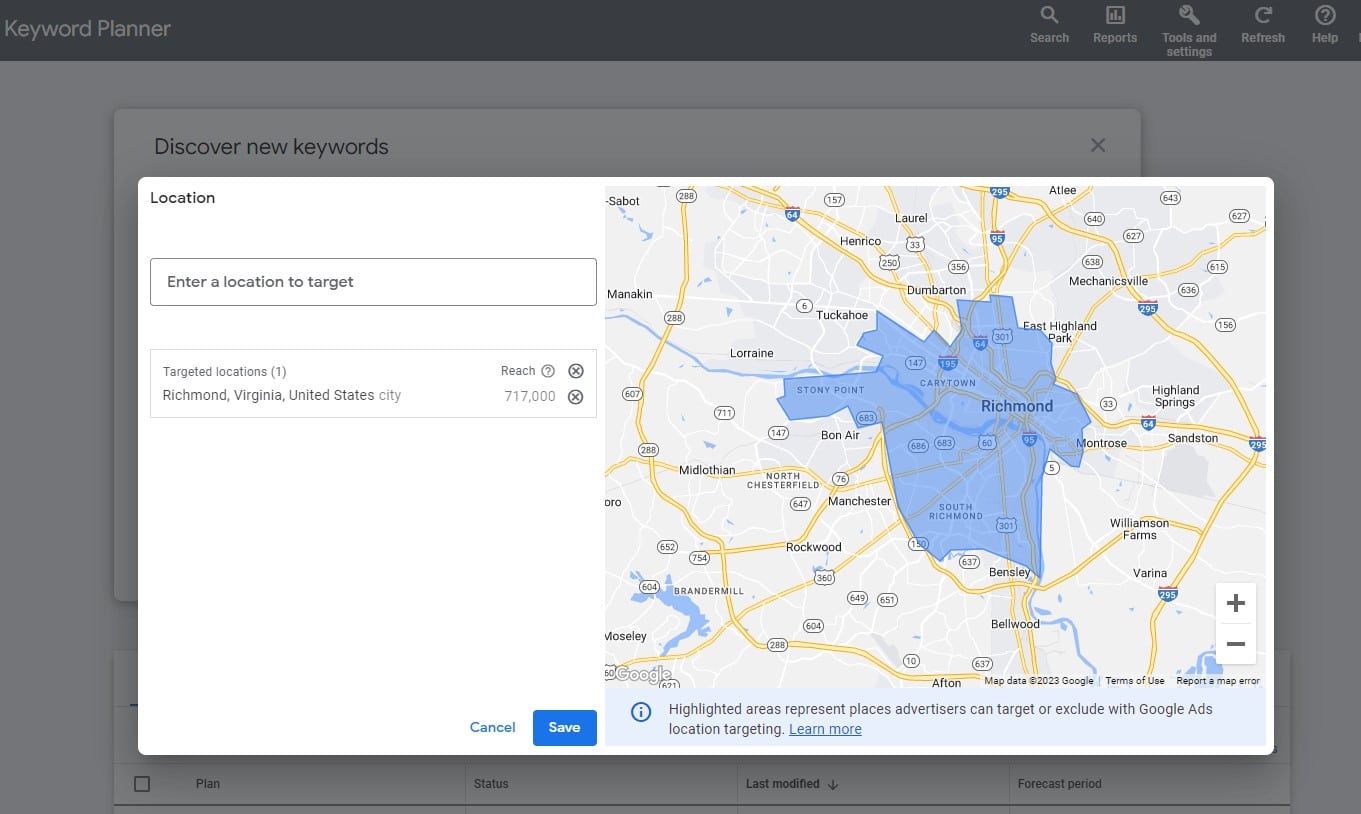Image resolution: width=1361 pixels, height=814 pixels.
Task: Click Williamson Farms label on map
Action: pos(1139,529)
